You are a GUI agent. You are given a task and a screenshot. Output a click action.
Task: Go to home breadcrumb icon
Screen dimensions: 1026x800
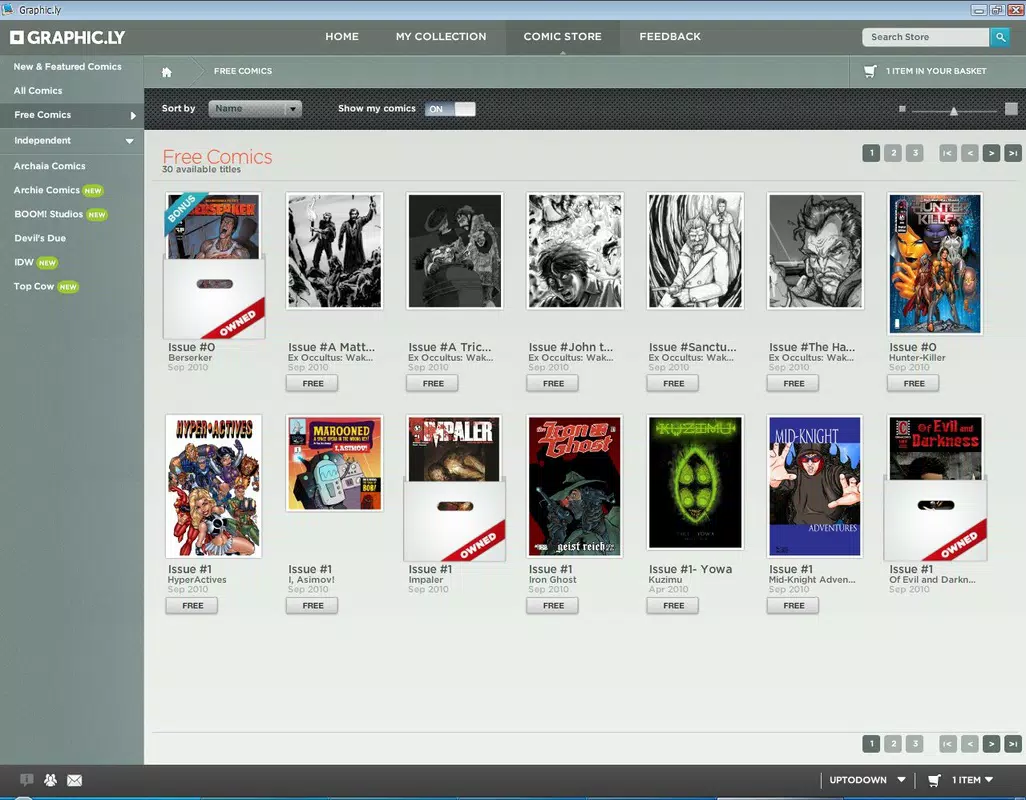pyautogui.click(x=167, y=71)
